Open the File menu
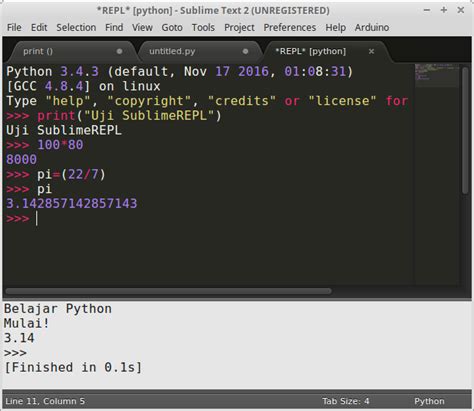 point(14,27)
